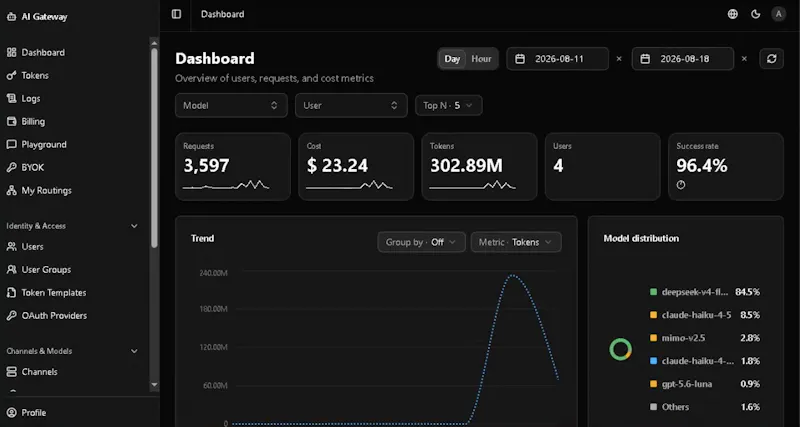
Task: Click the Billing wallet icon
Action: [x=11, y=121]
